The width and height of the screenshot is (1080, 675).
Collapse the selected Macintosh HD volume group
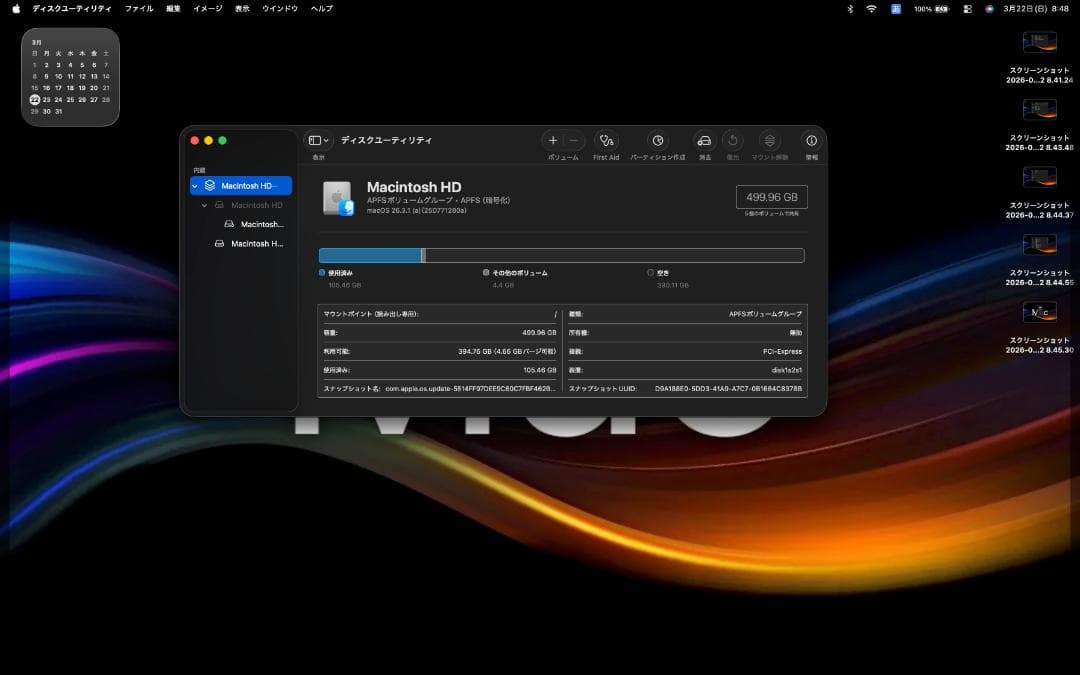pos(195,186)
